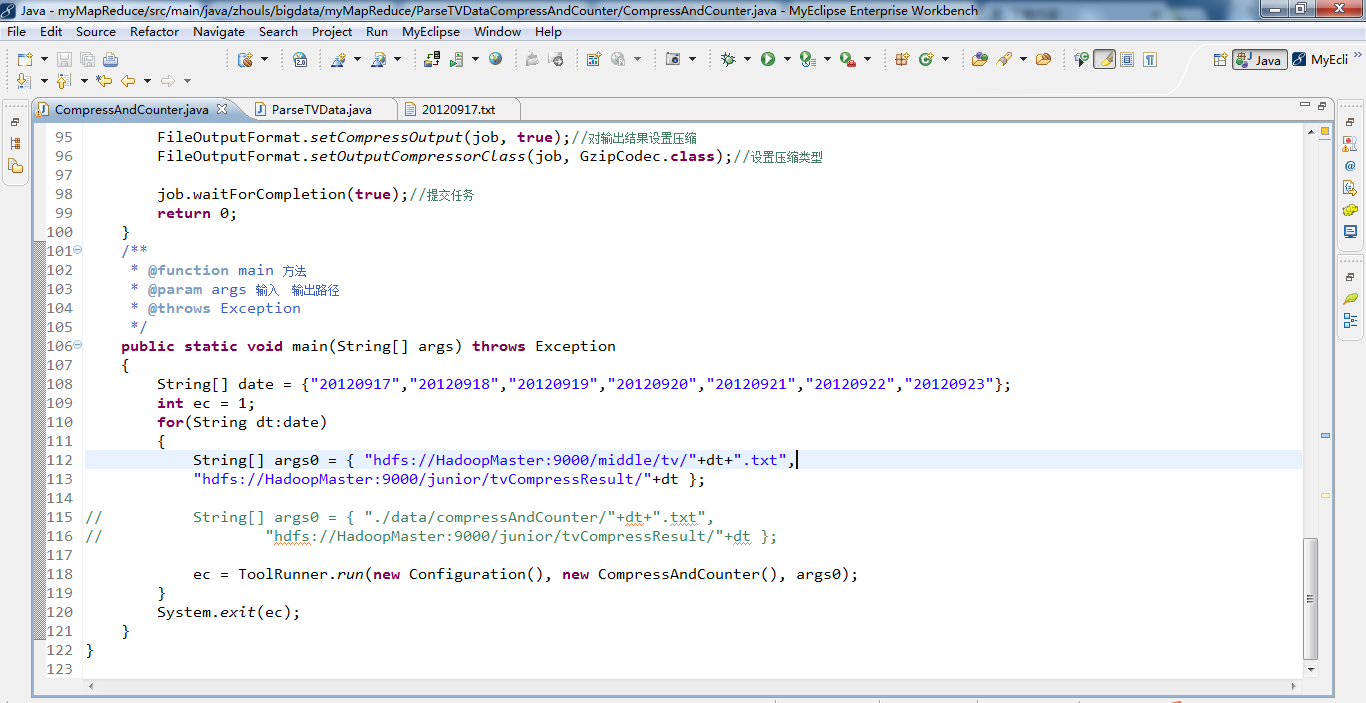Toggle Show Whitespace Characters pilcrow button

(x=1150, y=60)
